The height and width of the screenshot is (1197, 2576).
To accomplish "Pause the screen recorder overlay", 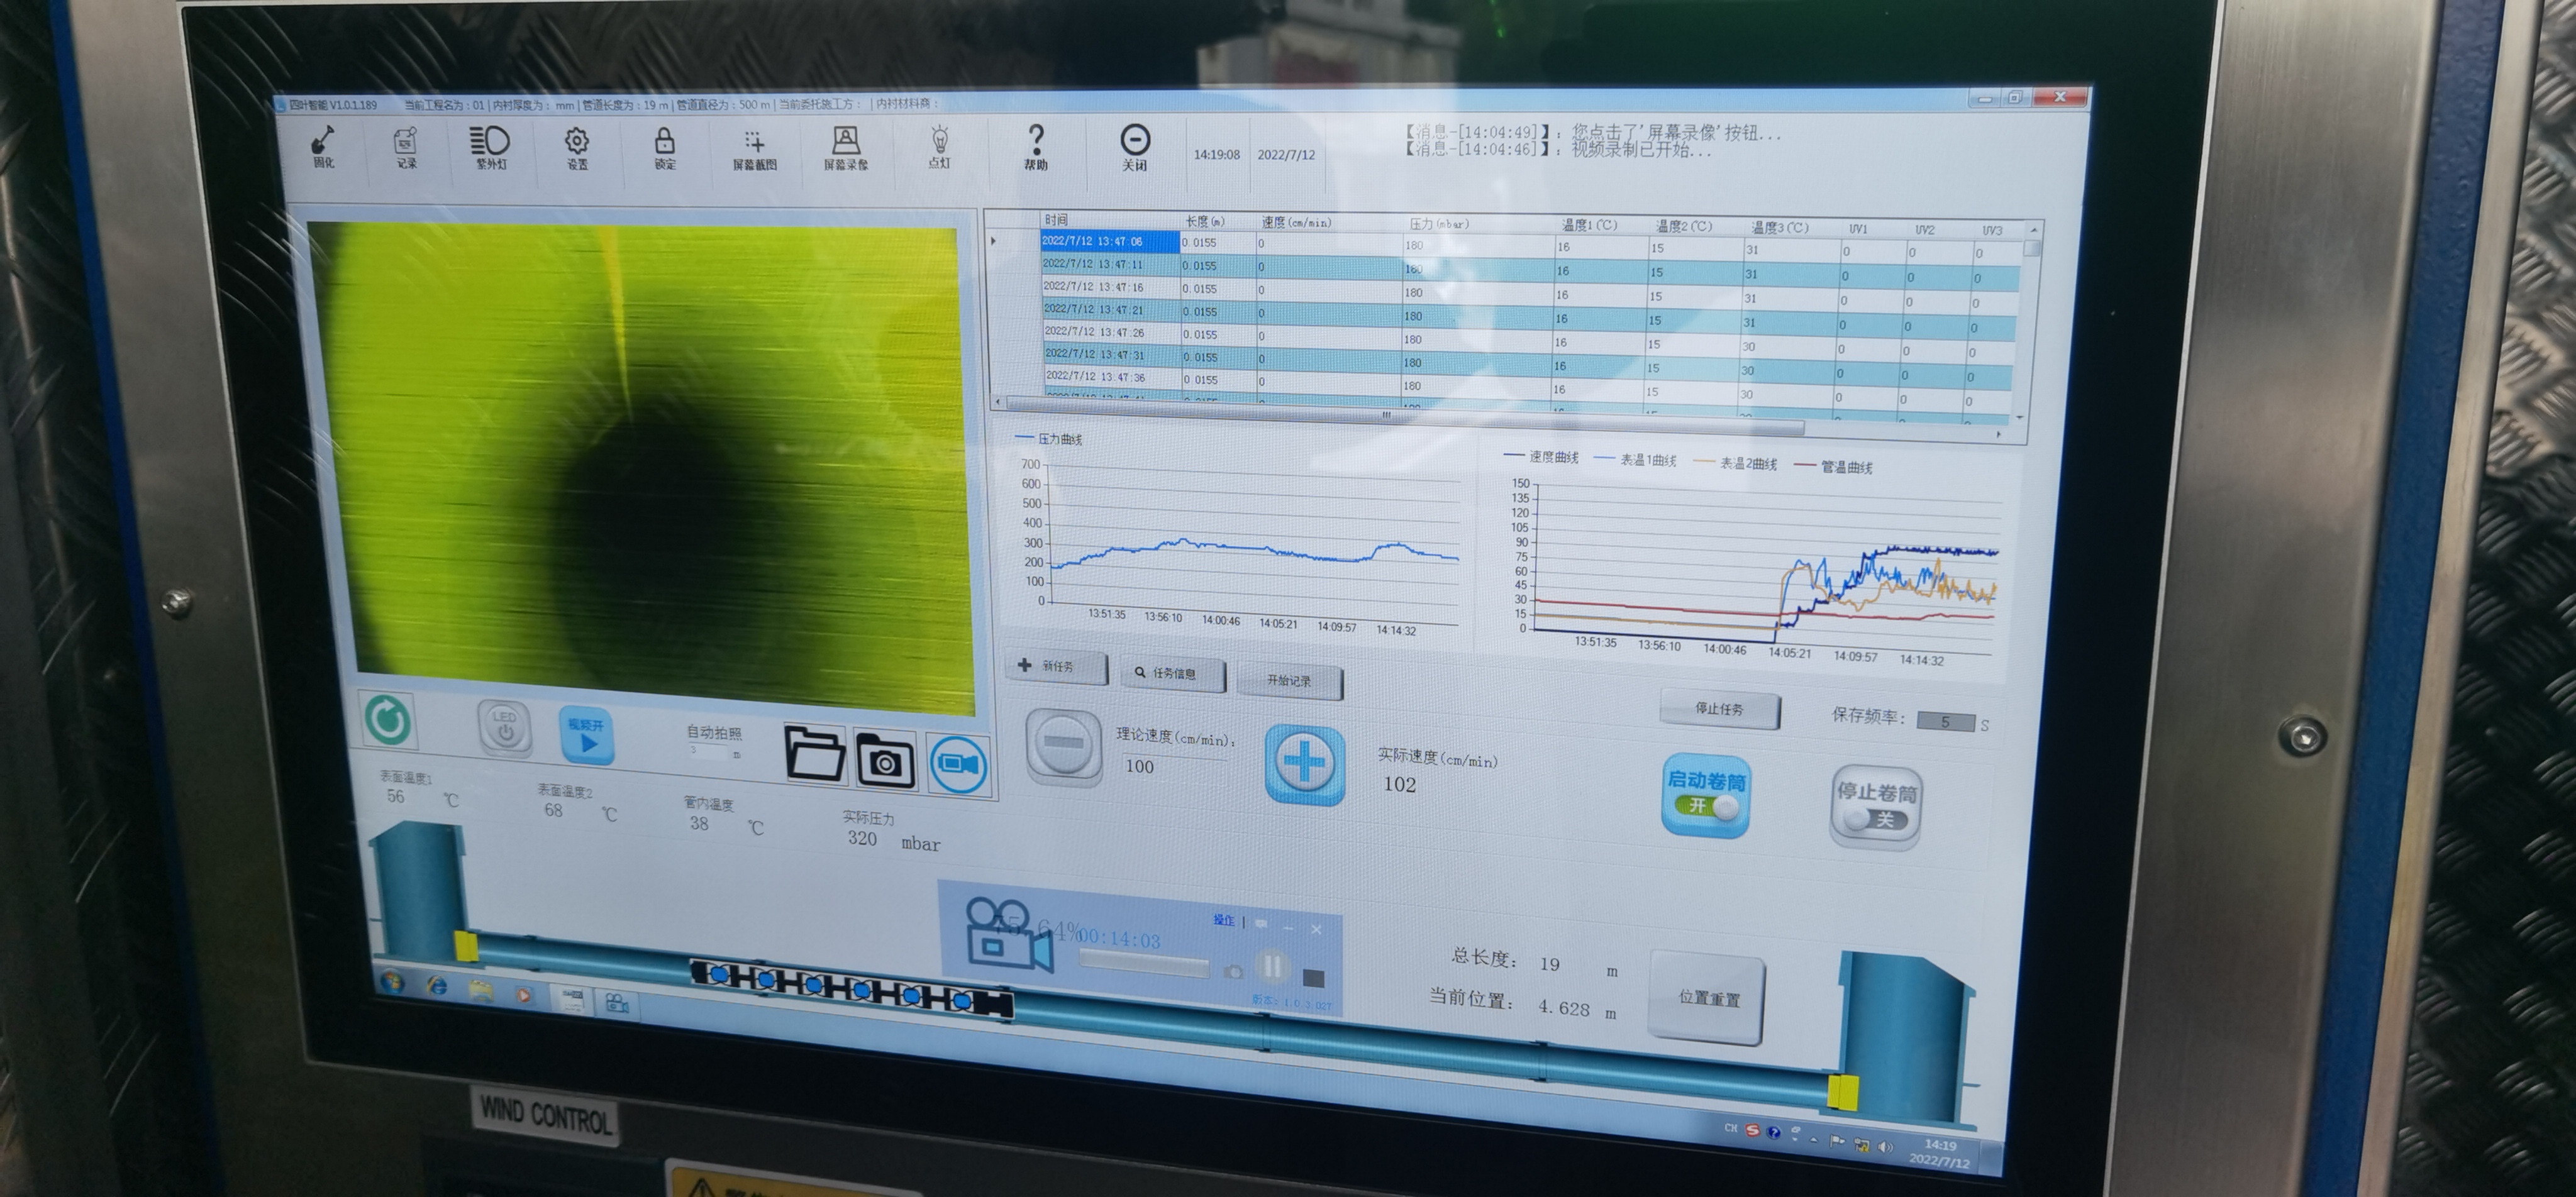I will pos(1272,966).
